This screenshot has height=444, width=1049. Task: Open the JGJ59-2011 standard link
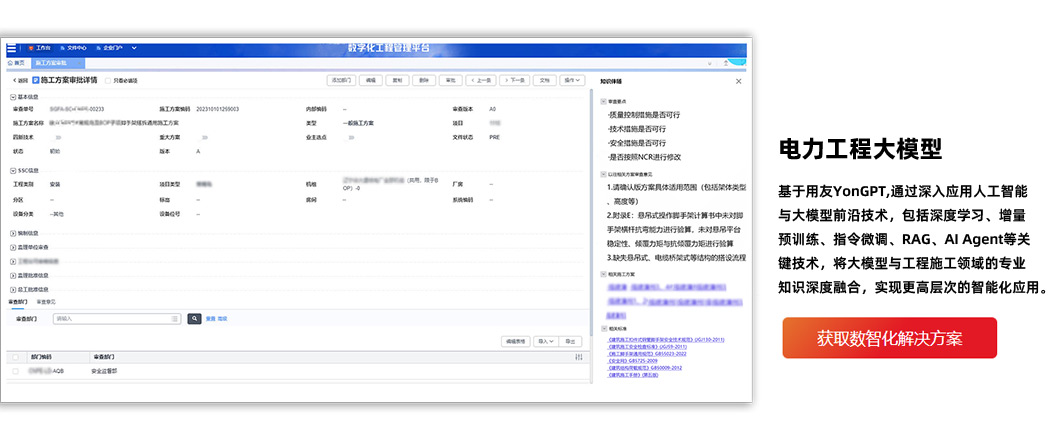(x=648, y=347)
